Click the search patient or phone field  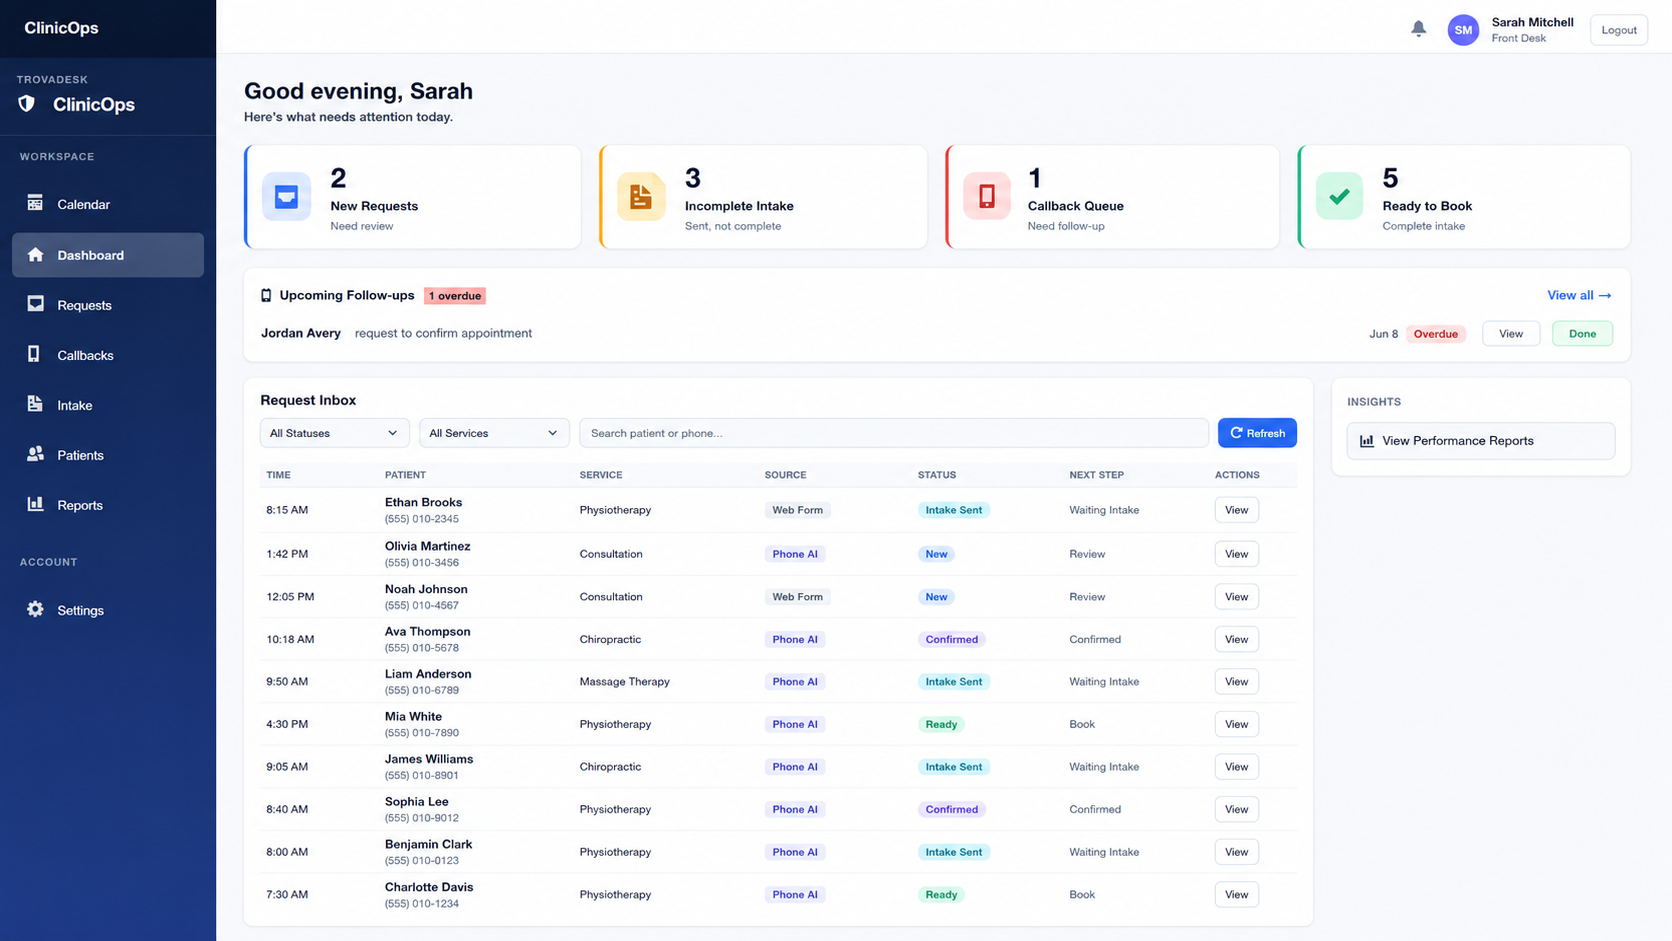pos(894,433)
